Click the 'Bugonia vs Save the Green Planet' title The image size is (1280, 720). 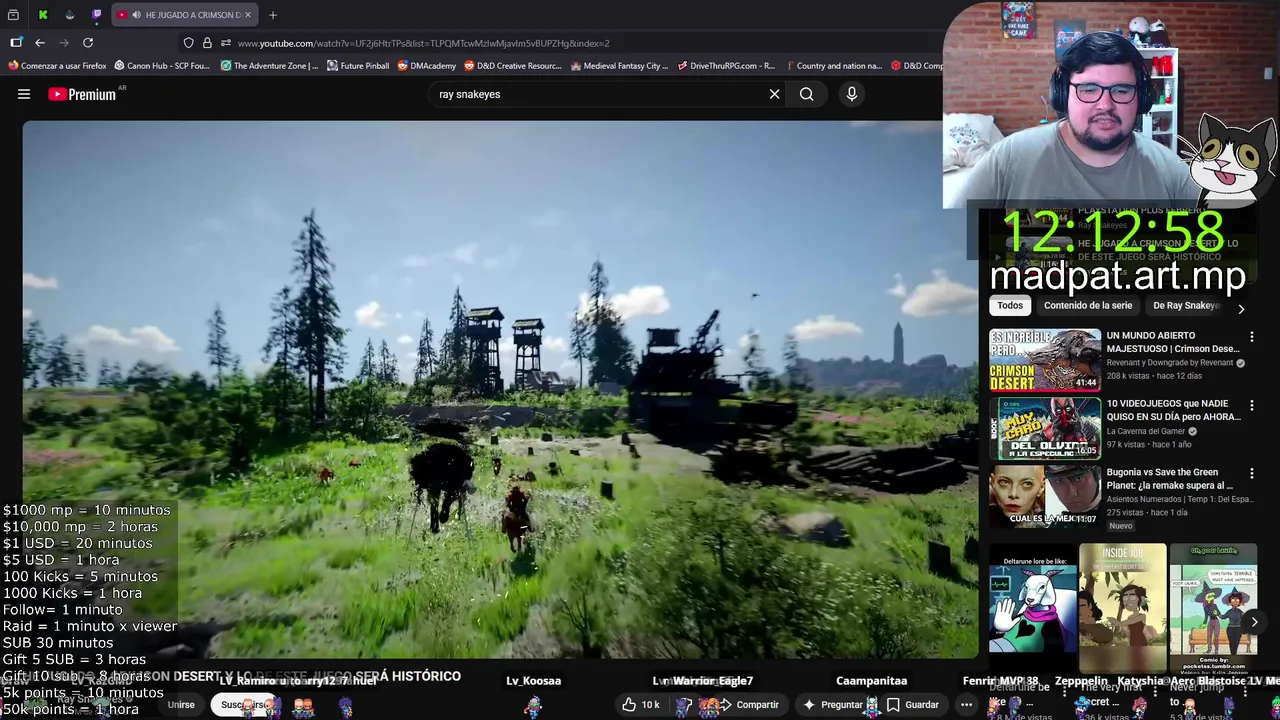pyautogui.click(x=1170, y=478)
